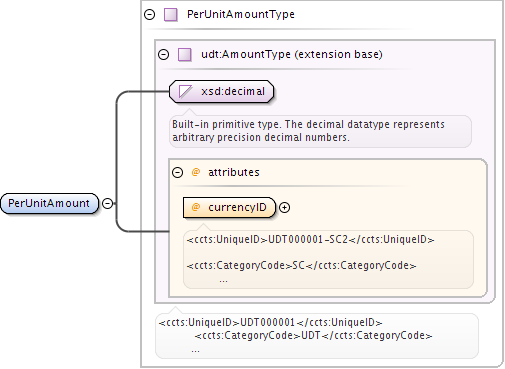Select the currencyID attribute node

pyautogui.click(x=229, y=207)
